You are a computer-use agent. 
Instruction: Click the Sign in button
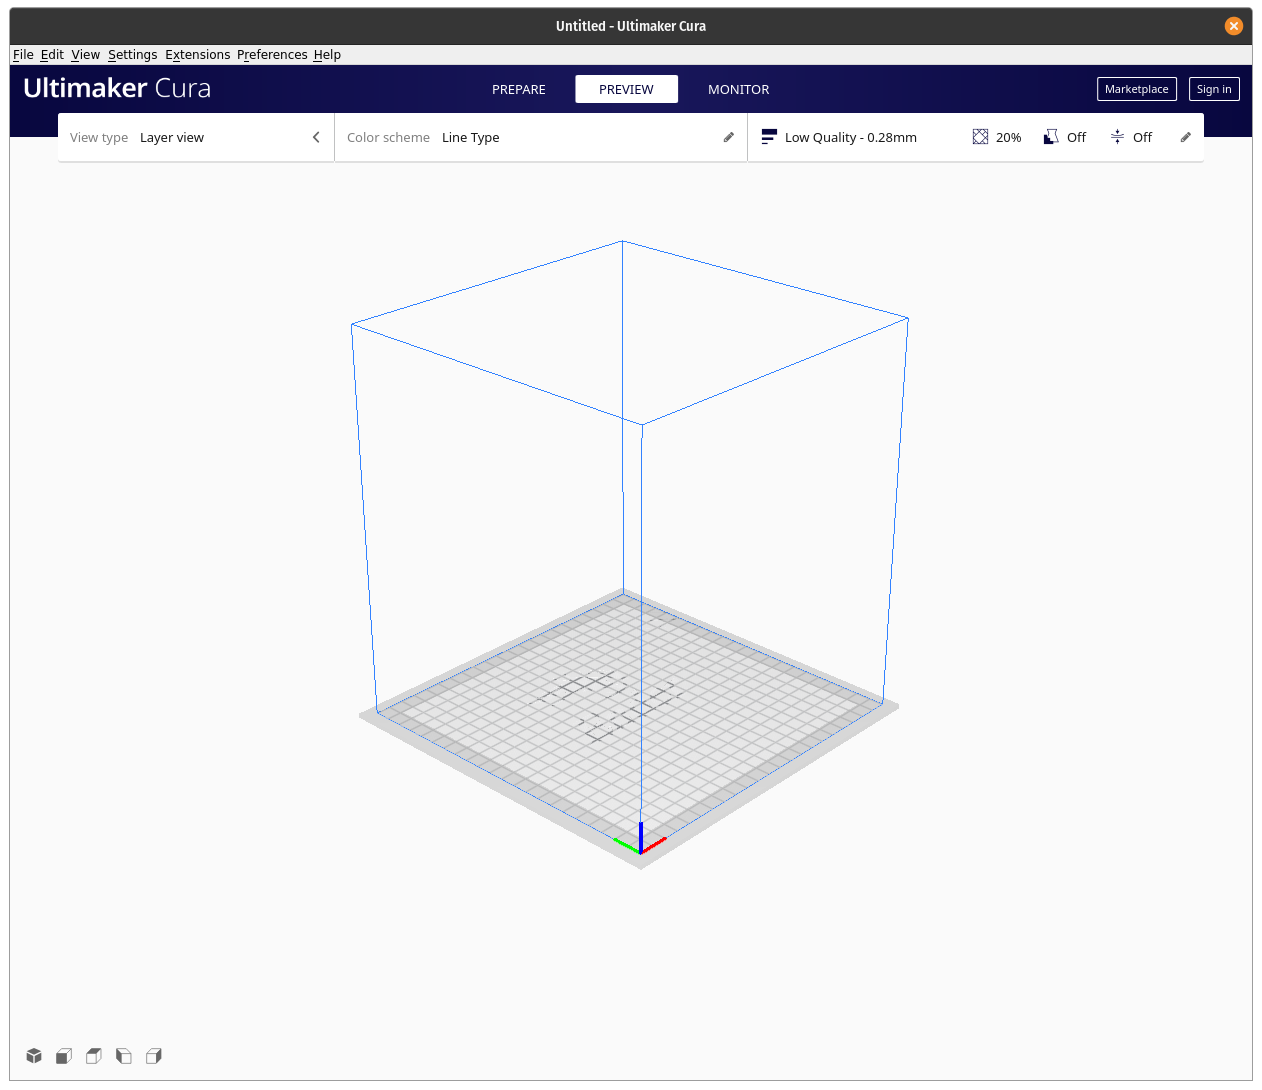coord(1214,89)
